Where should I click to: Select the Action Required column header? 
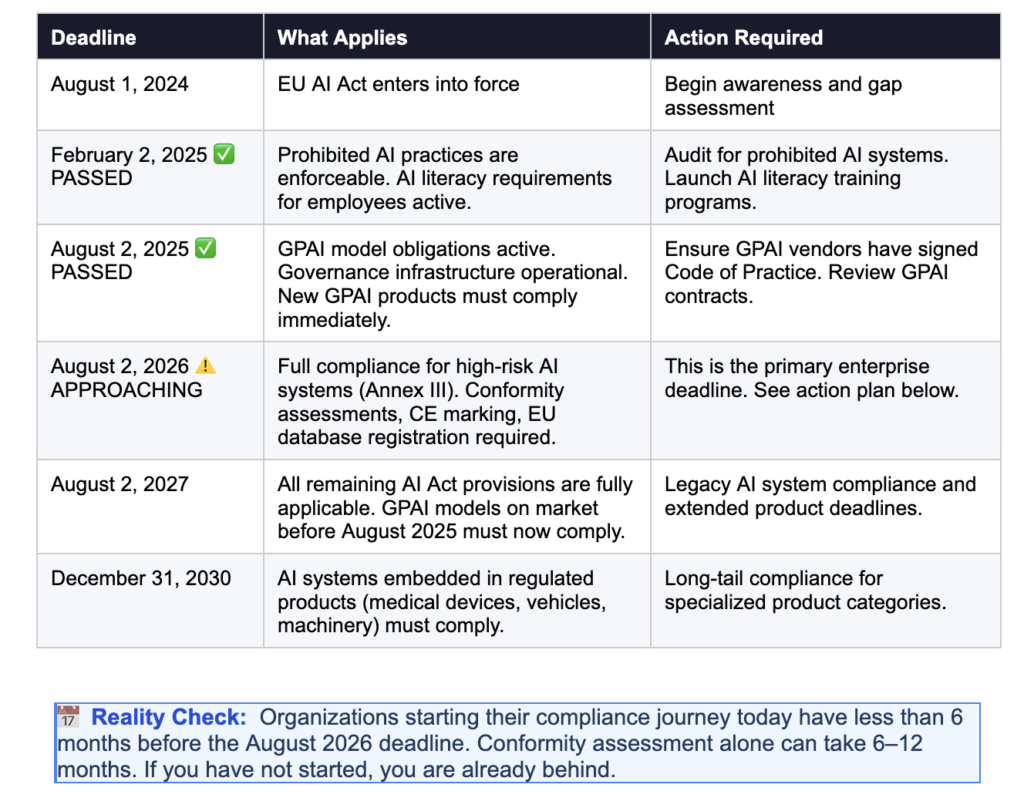coord(743,37)
